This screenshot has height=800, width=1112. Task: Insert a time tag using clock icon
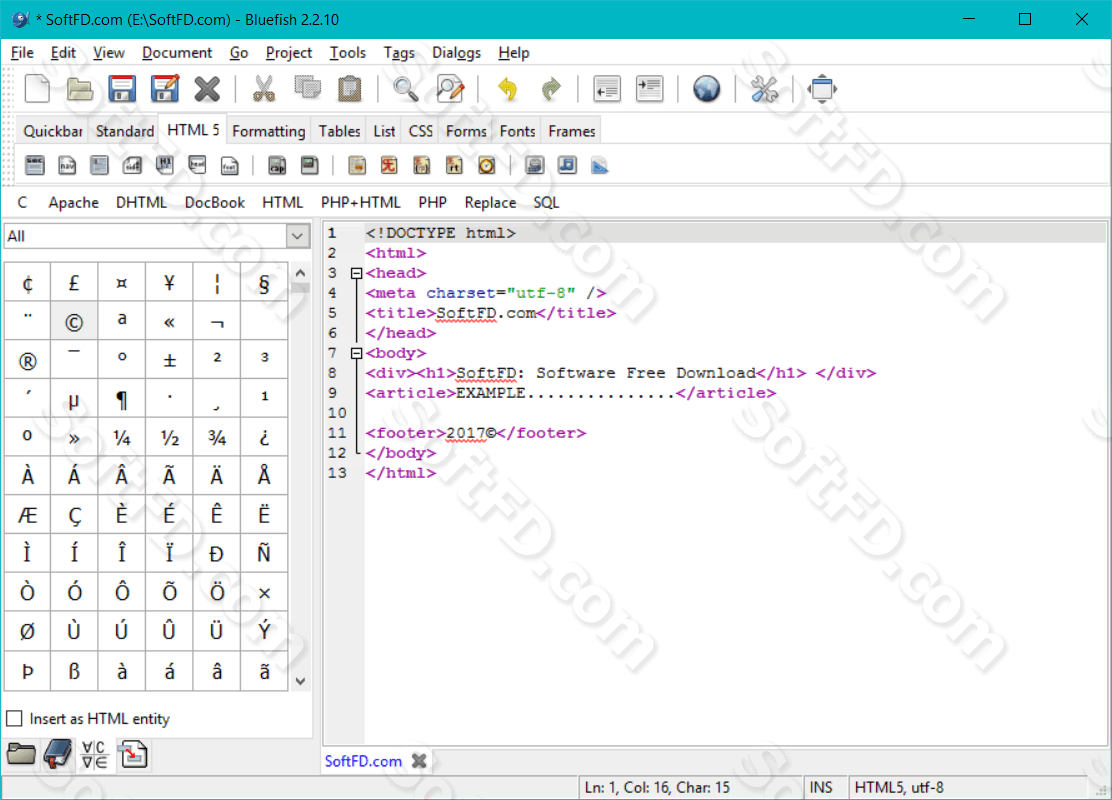(x=486, y=165)
